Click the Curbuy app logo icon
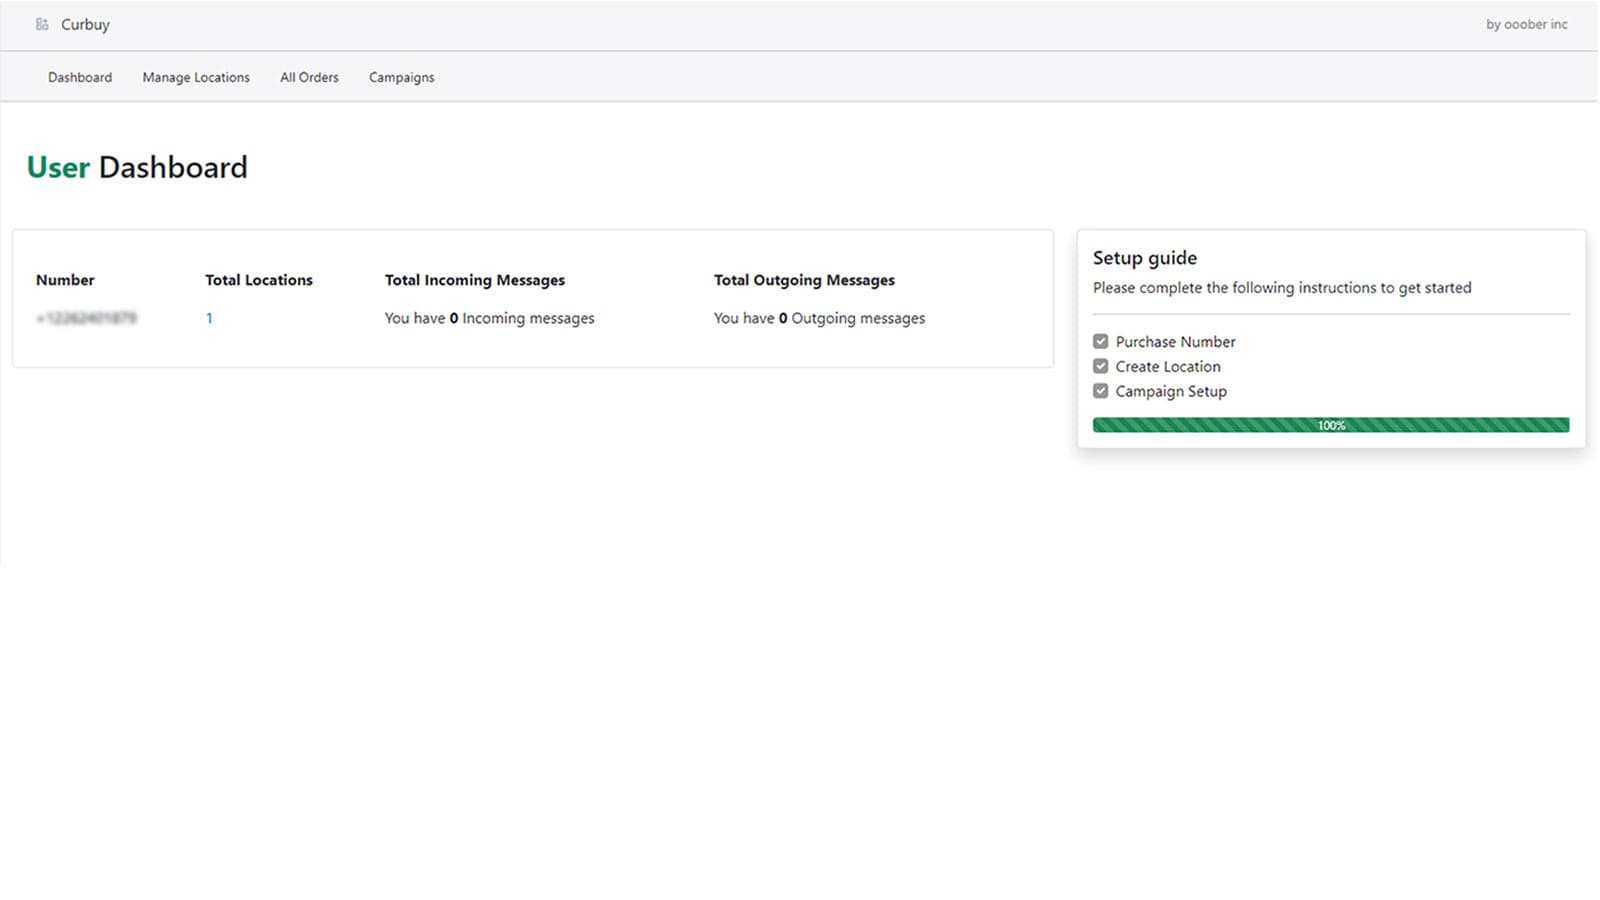 click(42, 24)
